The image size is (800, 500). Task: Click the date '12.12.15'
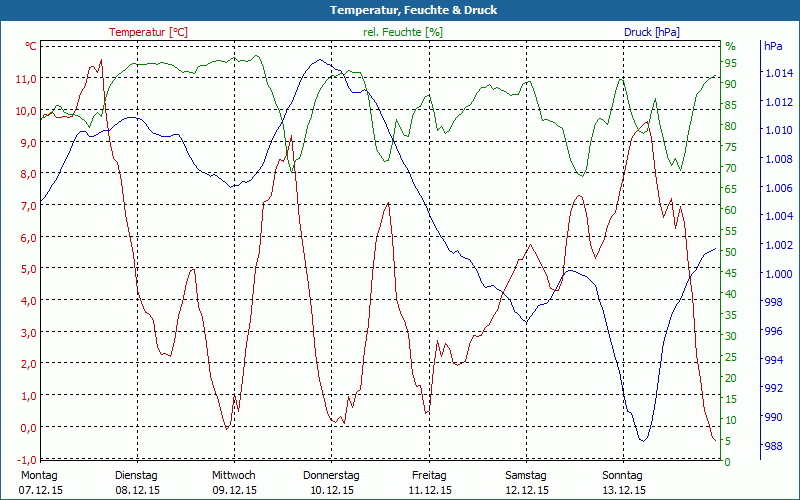527,490
